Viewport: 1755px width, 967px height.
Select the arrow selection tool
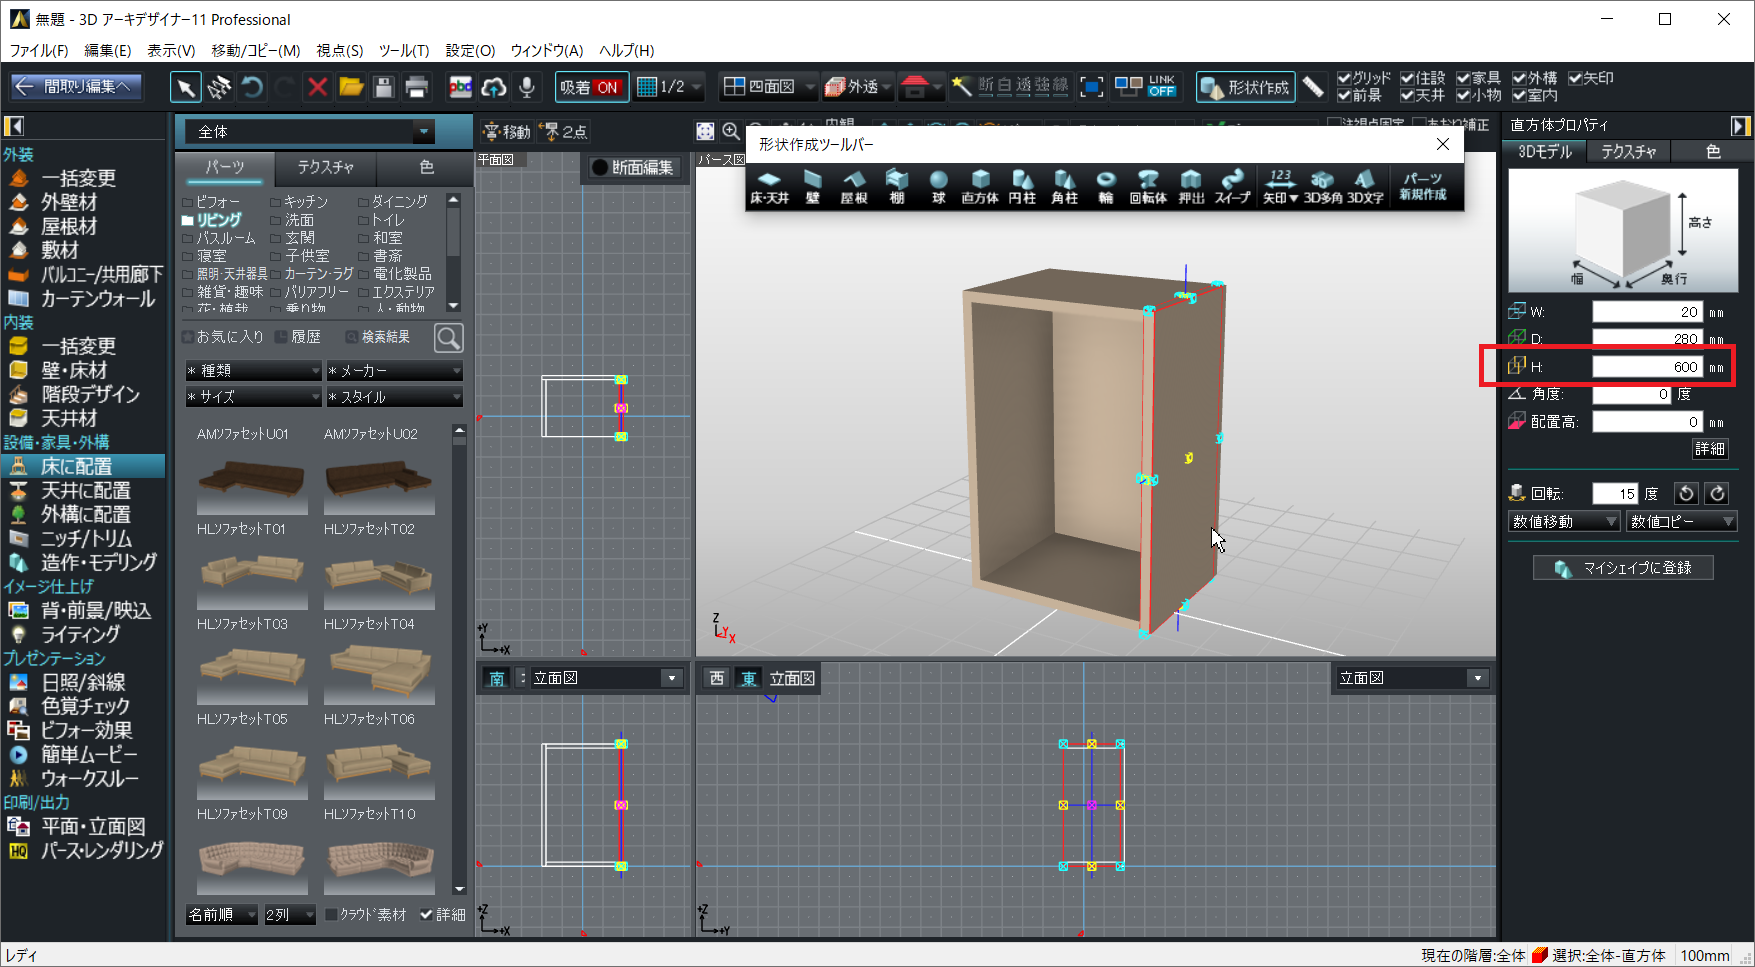point(185,87)
